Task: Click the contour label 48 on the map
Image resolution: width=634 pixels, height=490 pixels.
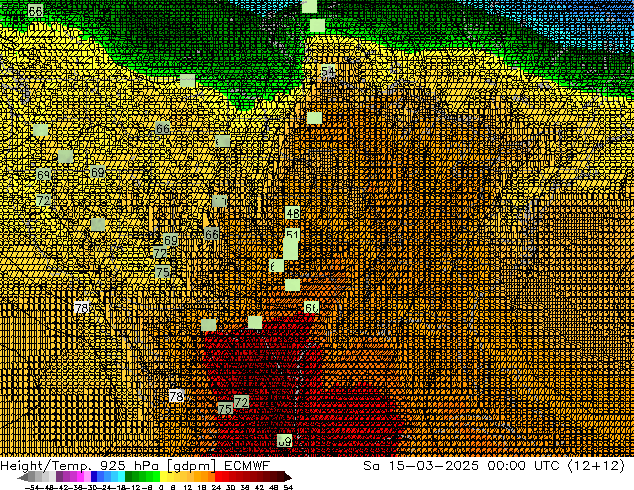Action: point(292,213)
